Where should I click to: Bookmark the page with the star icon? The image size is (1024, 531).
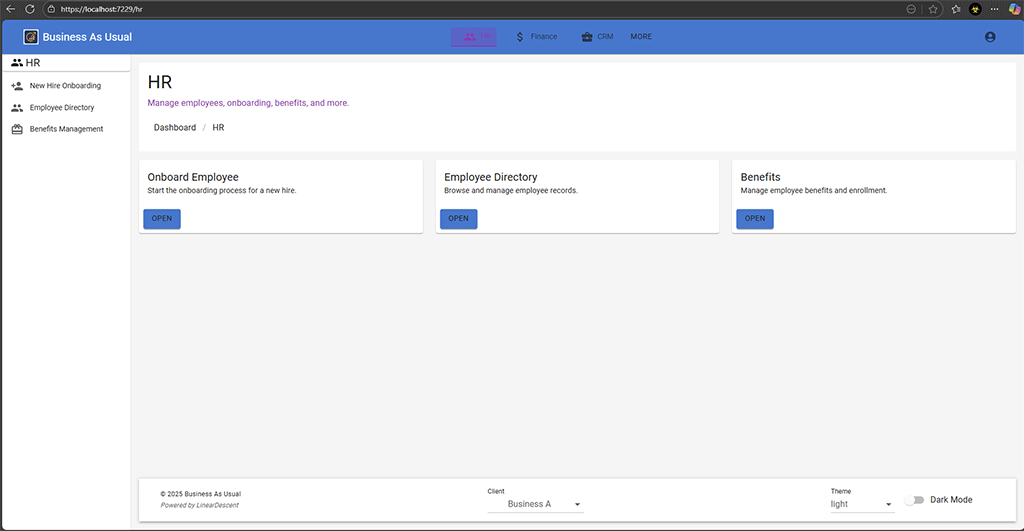[x=932, y=8]
